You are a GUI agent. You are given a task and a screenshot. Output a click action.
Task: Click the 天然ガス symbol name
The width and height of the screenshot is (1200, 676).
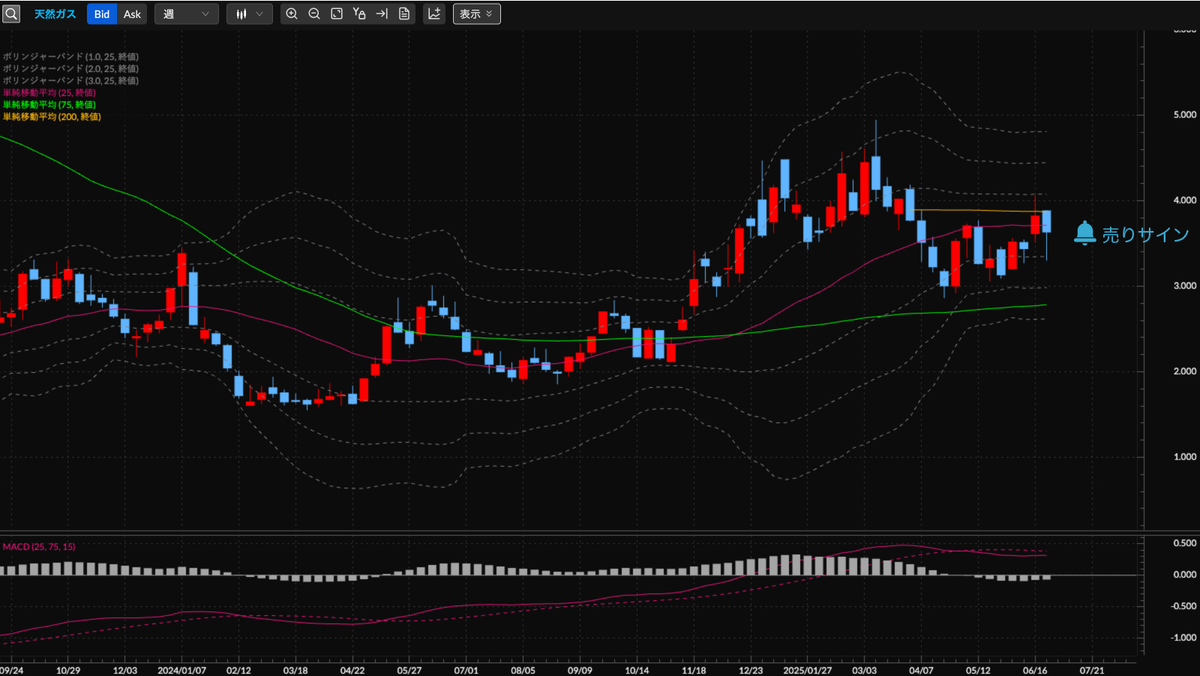click(x=55, y=14)
